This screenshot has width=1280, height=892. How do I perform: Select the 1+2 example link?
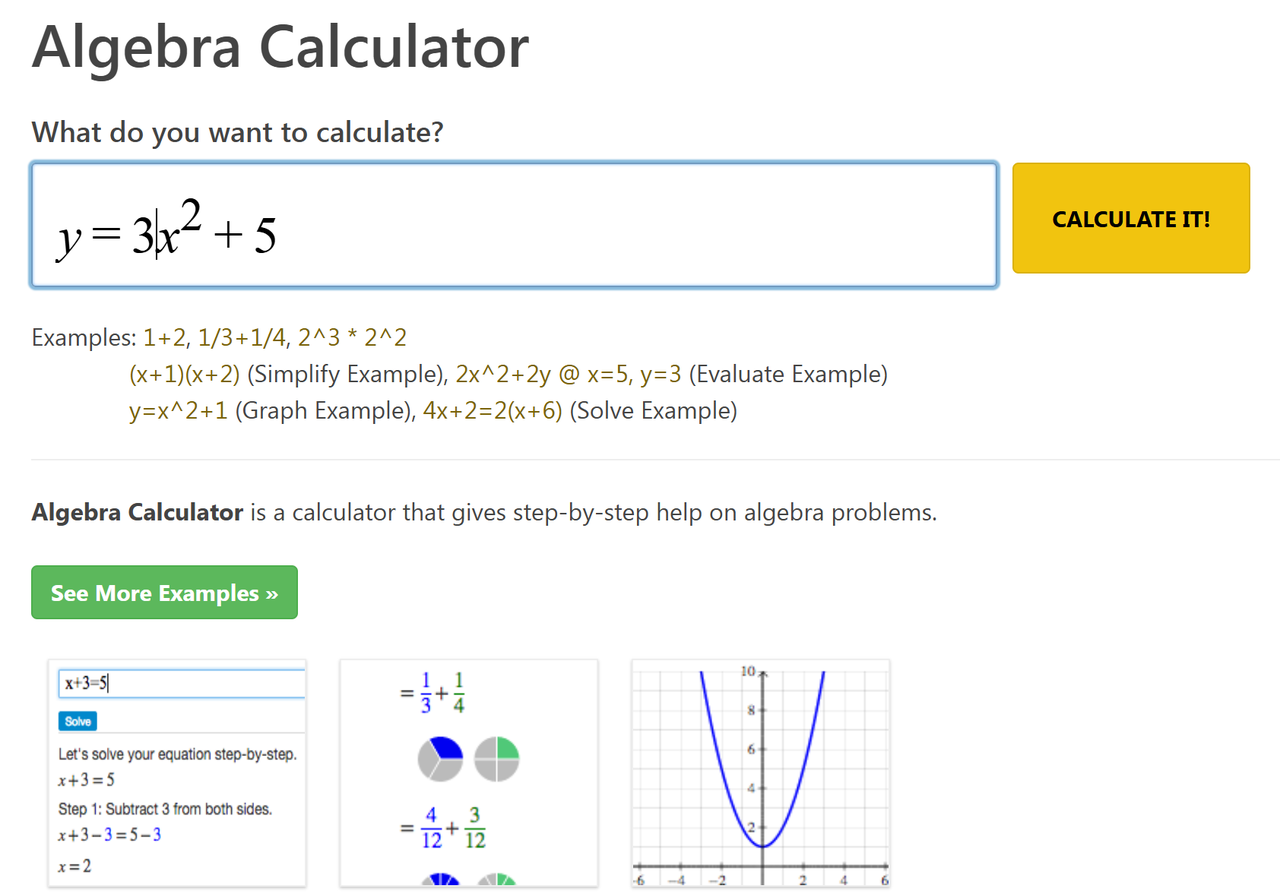163,337
